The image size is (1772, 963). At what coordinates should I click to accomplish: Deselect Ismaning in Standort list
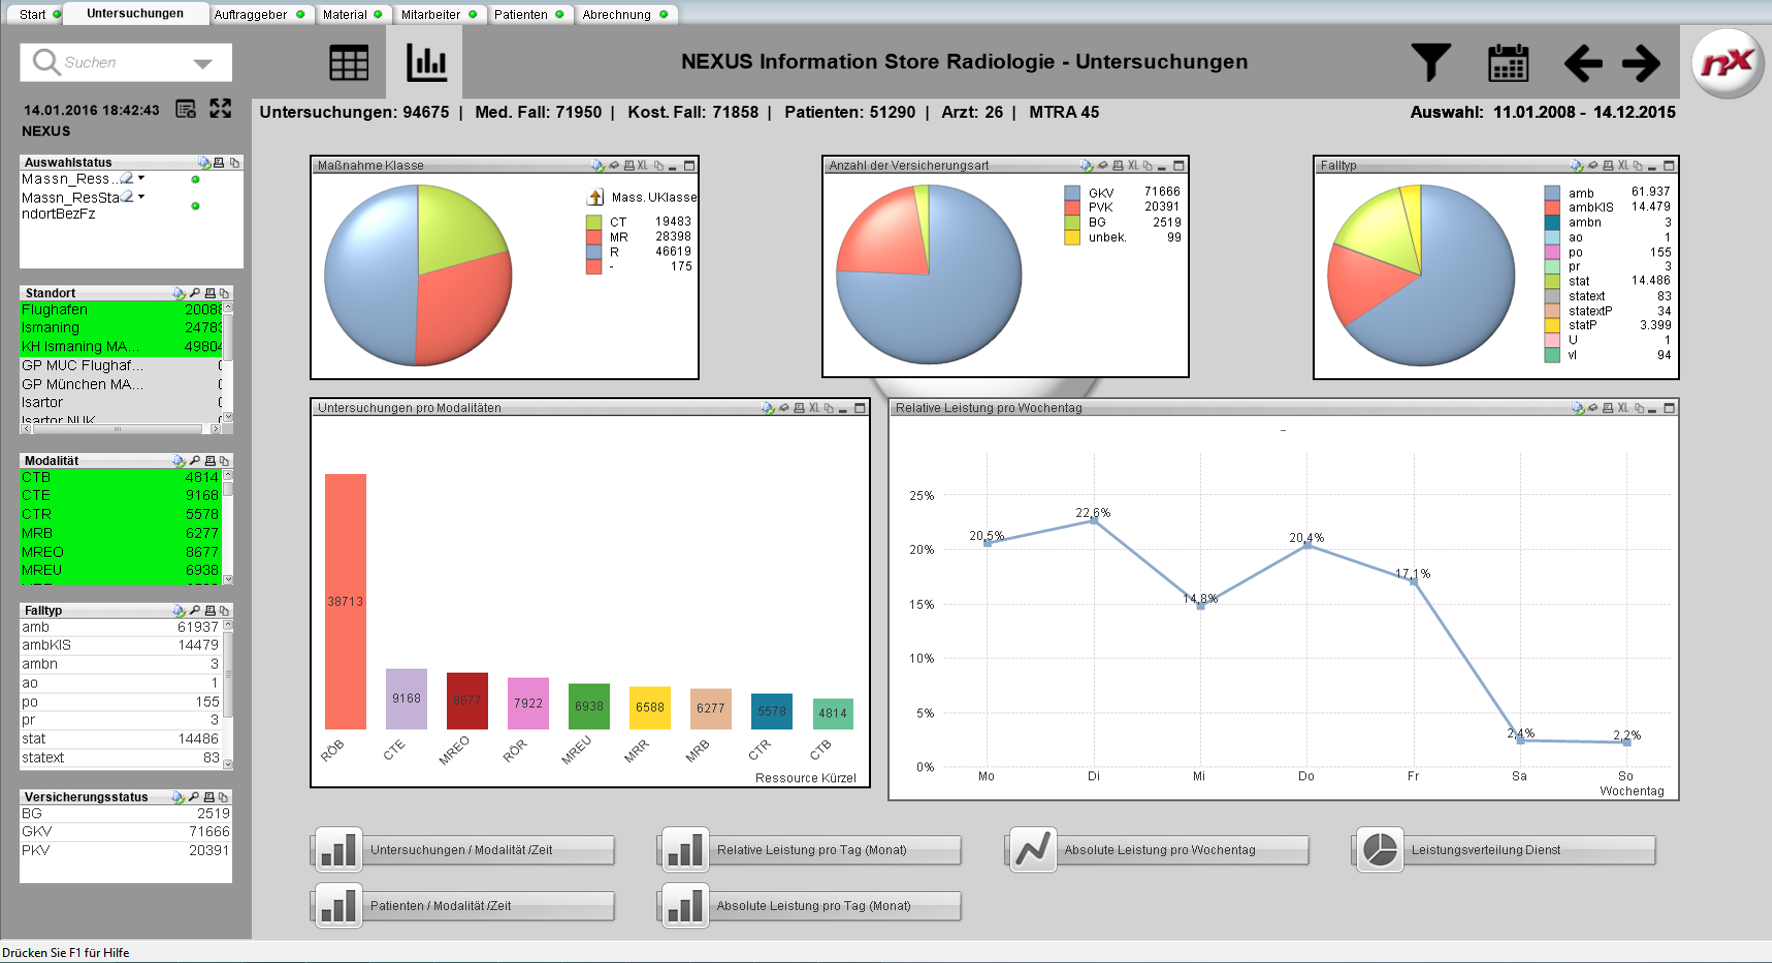click(121, 328)
